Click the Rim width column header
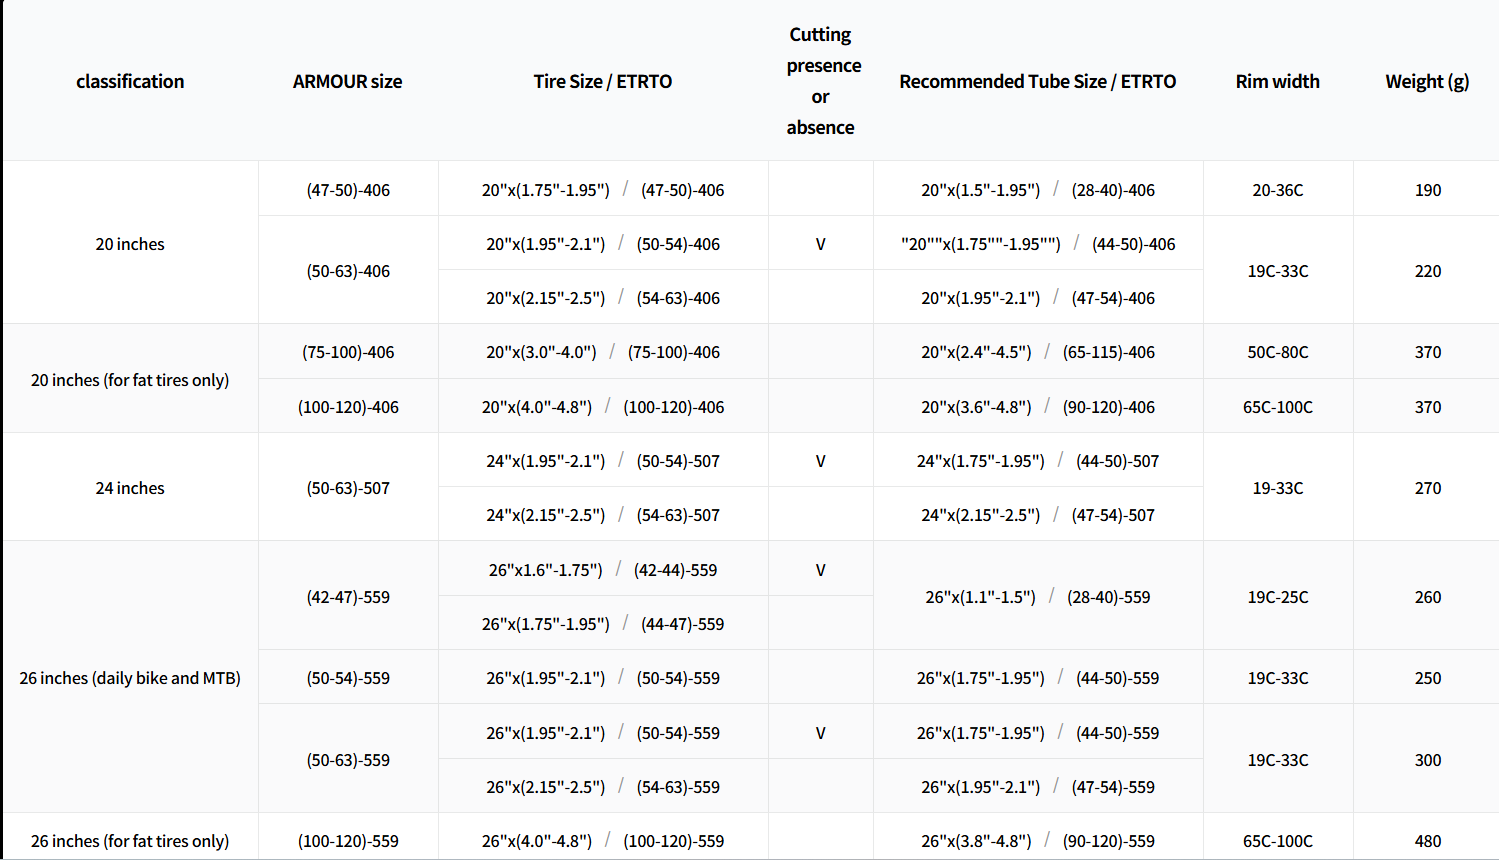 [1277, 81]
